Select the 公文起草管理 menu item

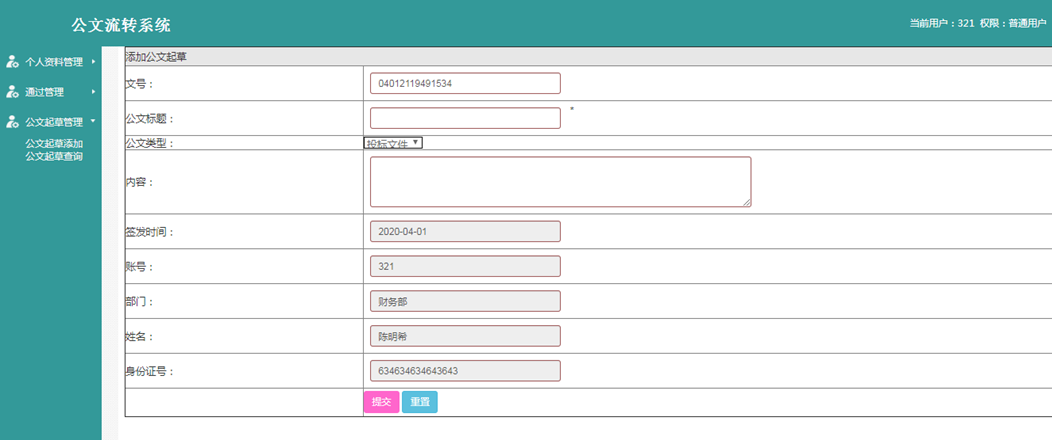coord(54,122)
